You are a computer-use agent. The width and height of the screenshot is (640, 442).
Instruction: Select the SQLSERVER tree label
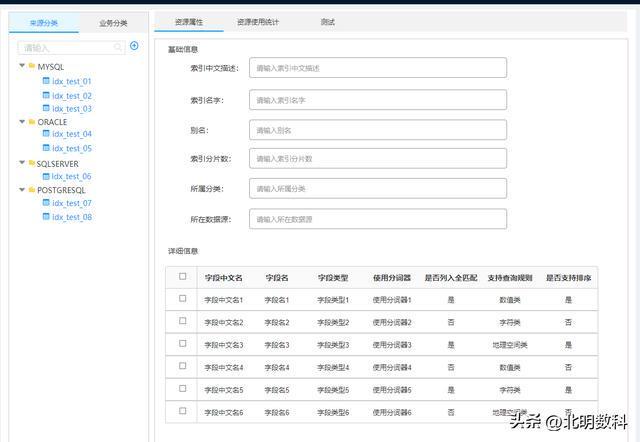[58, 164]
